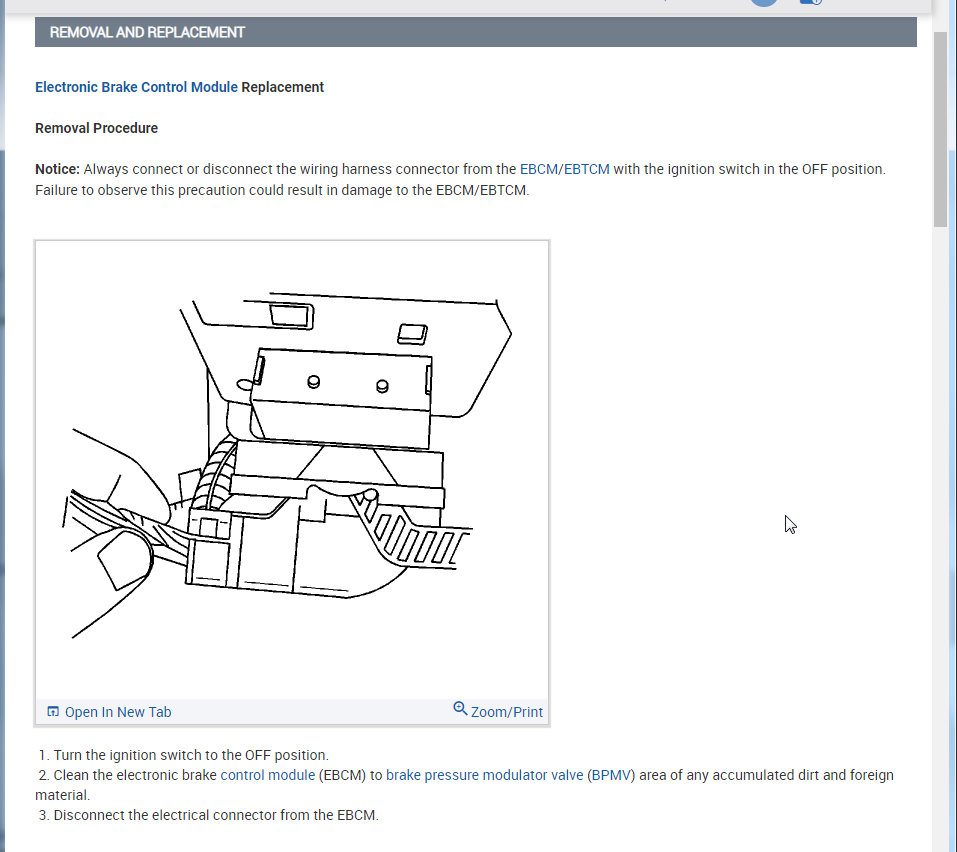Screen dimensions: 957x852
Task: Click the Notice label text
Action: point(57,169)
